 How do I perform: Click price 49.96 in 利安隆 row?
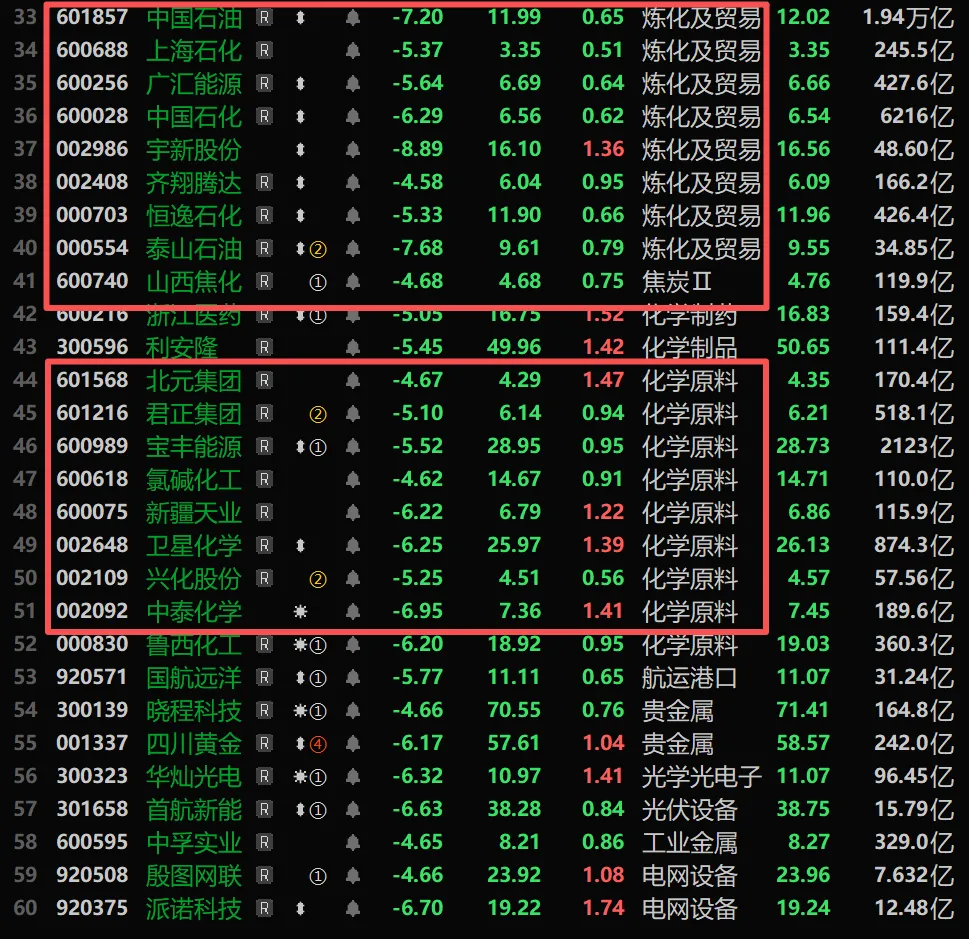click(x=514, y=347)
